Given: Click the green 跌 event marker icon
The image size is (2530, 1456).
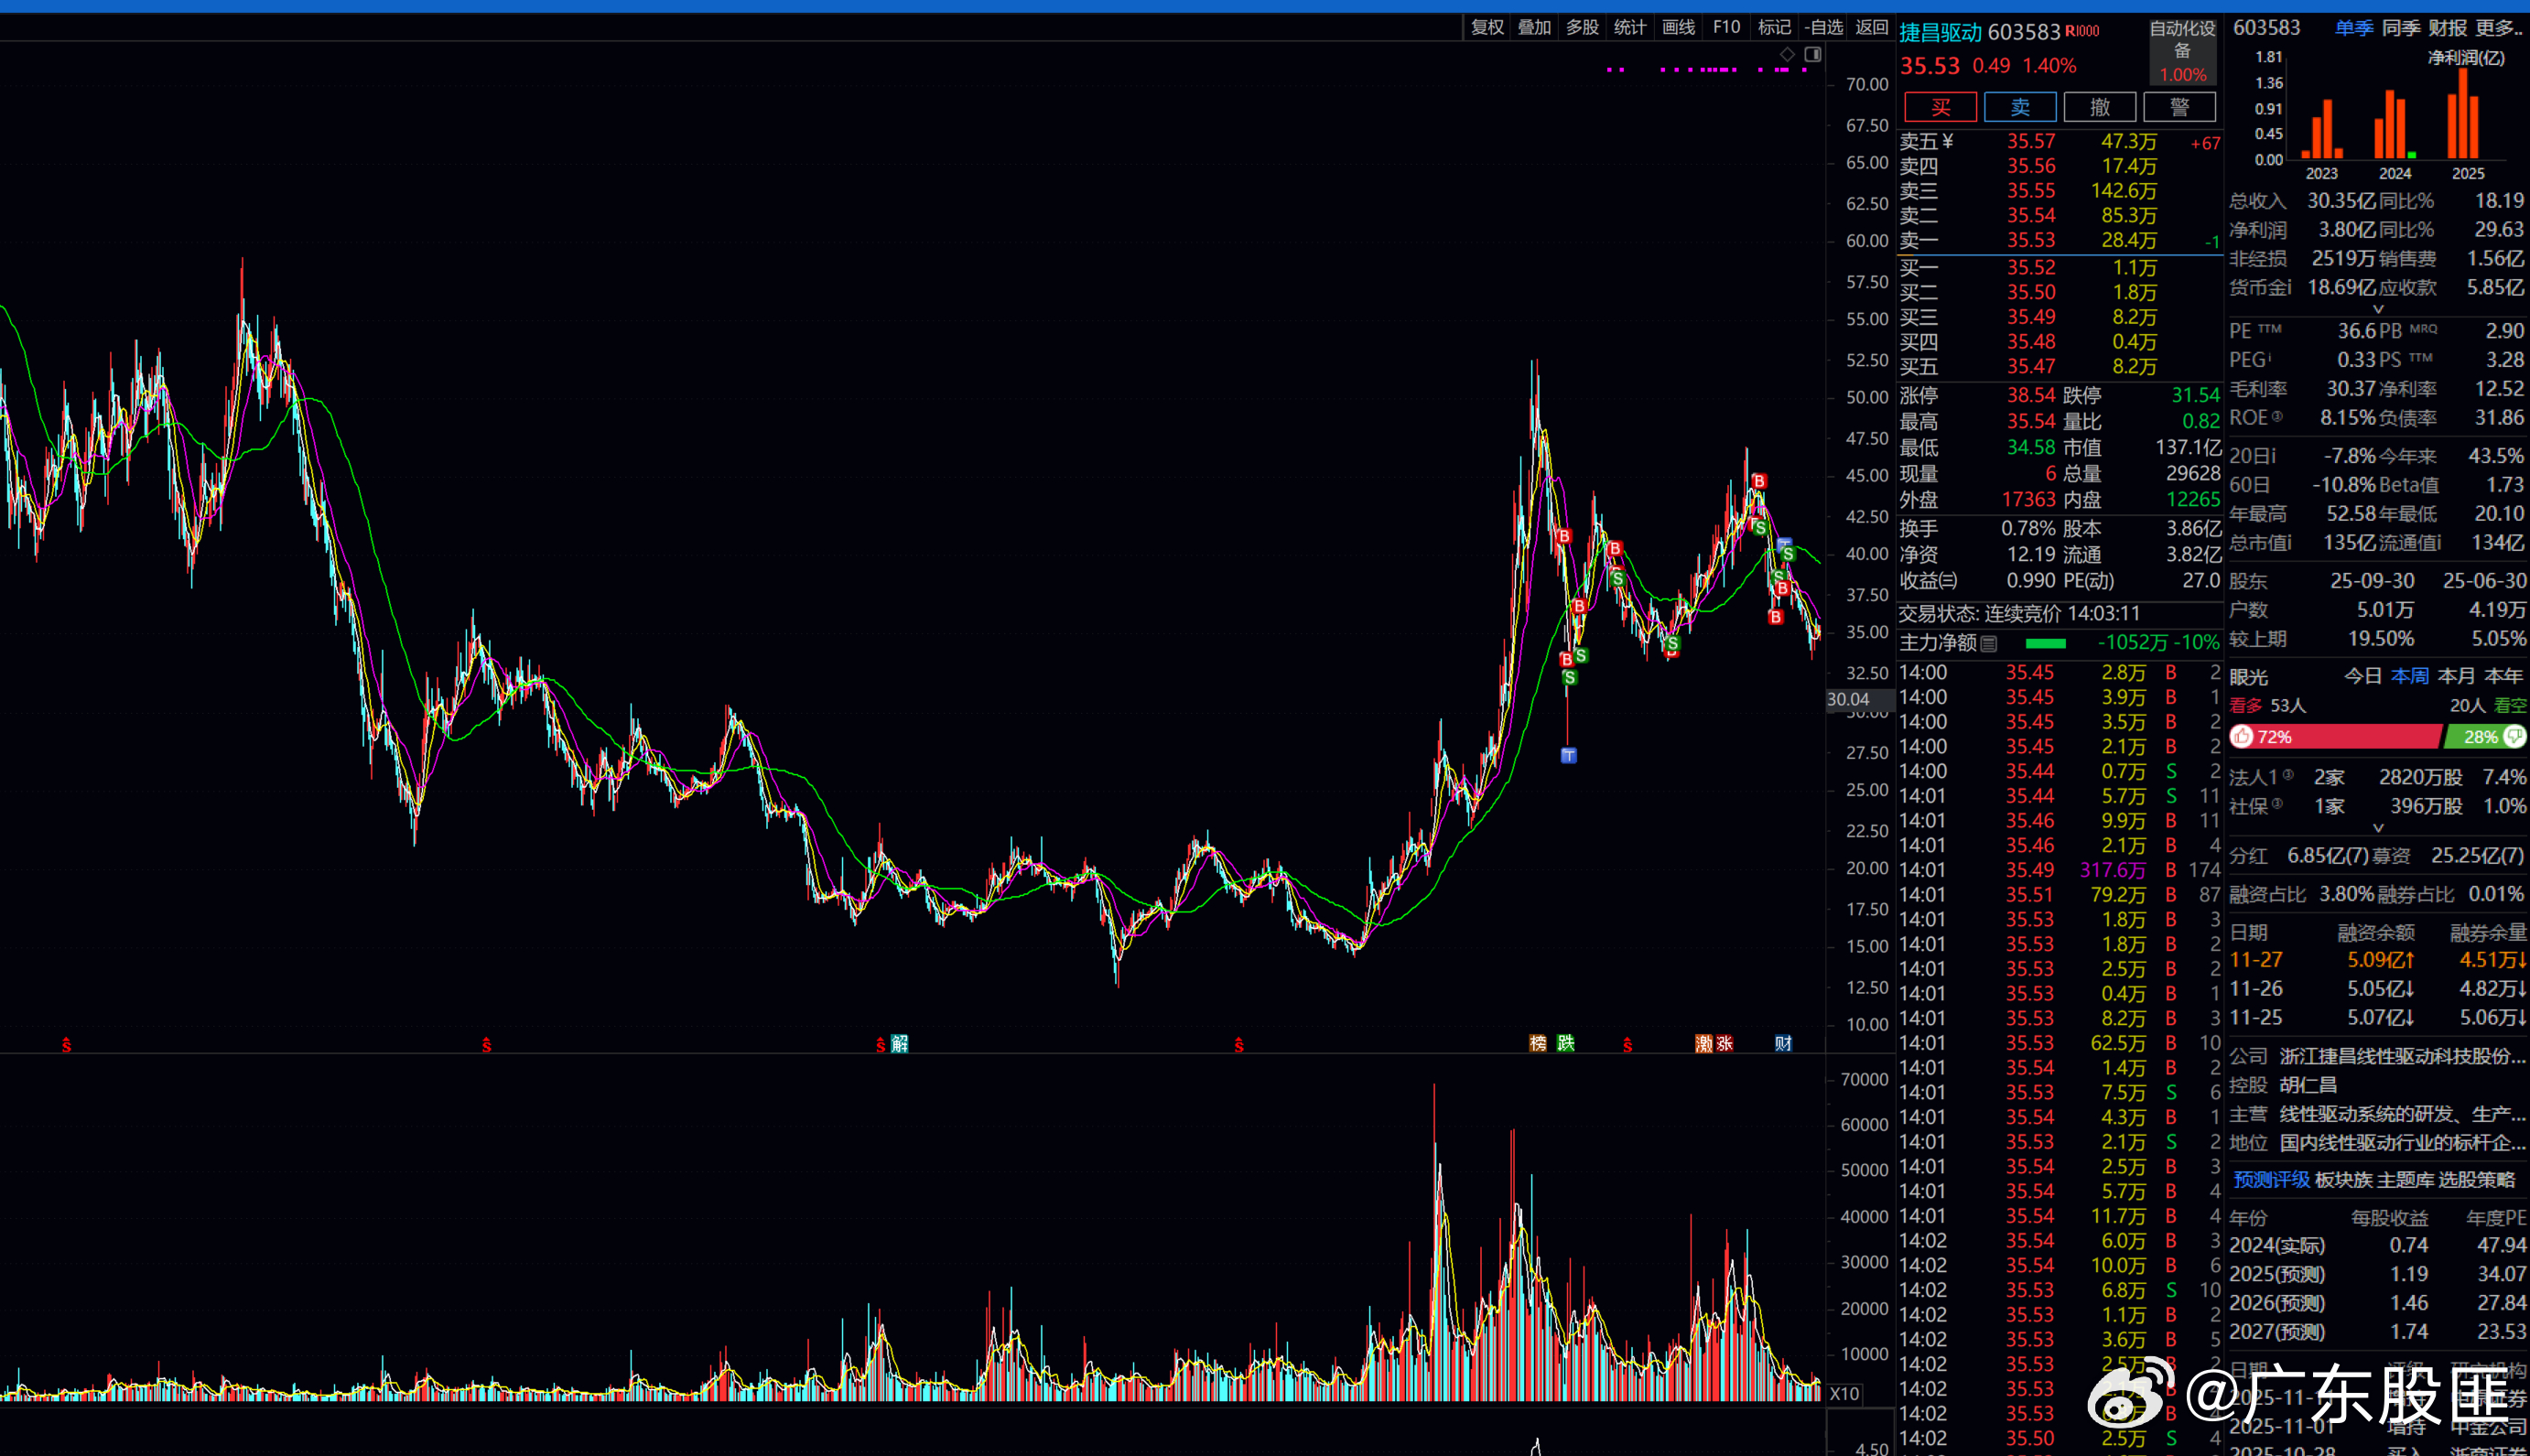Looking at the screenshot, I should (x=1566, y=1043).
